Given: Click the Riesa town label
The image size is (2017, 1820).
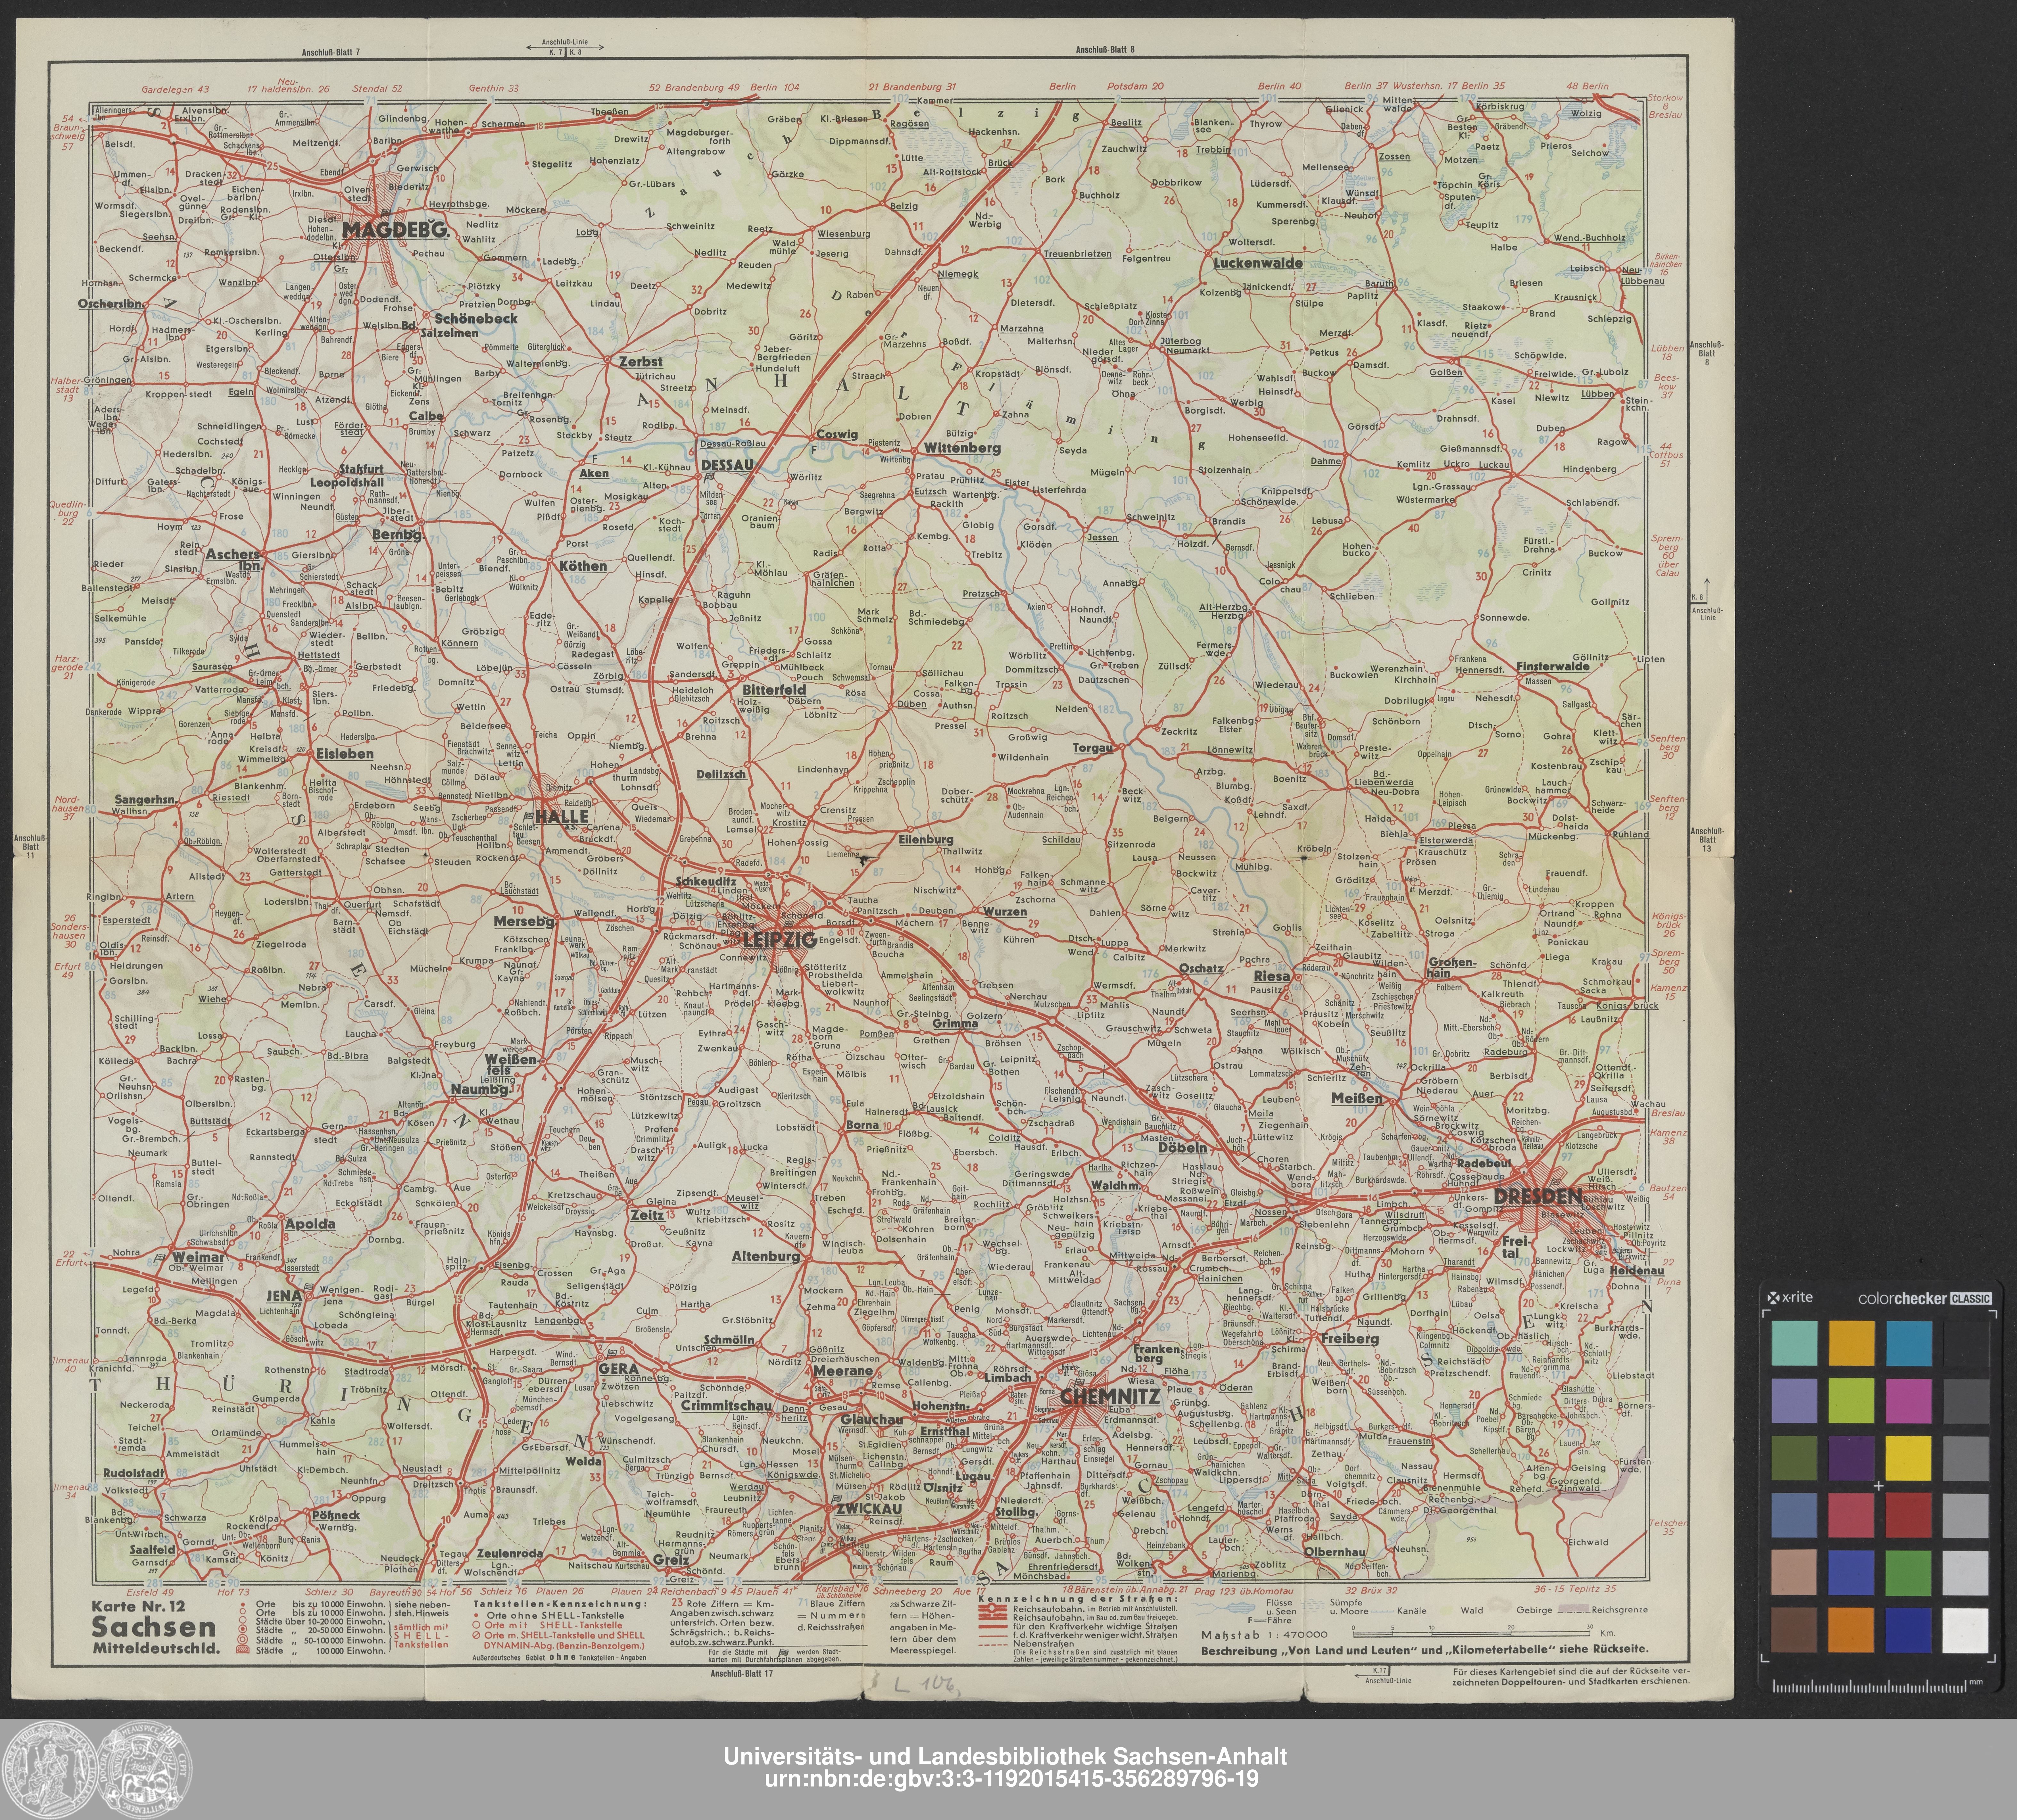Looking at the screenshot, I should pyautogui.click(x=1272, y=976).
